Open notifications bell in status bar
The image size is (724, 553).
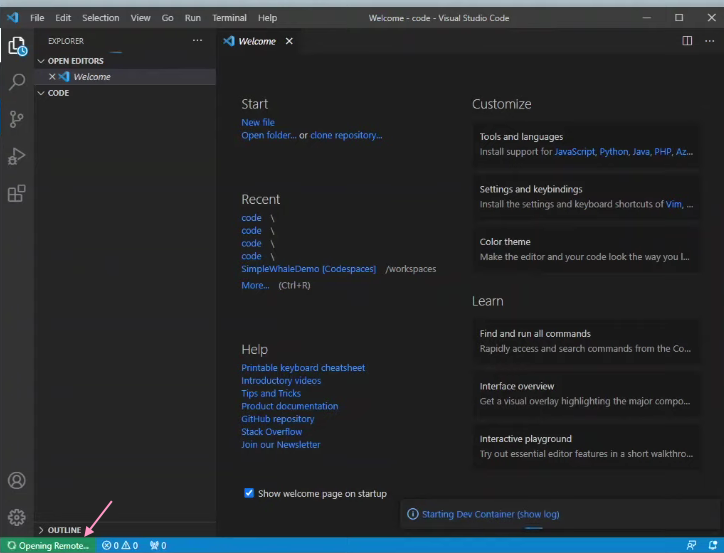point(713,546)
